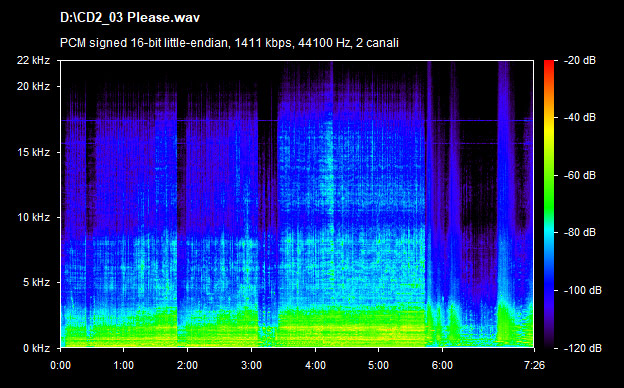Click the 0:00 time marker
This screenshot has width=624, height=388.
tap(60, 365)
